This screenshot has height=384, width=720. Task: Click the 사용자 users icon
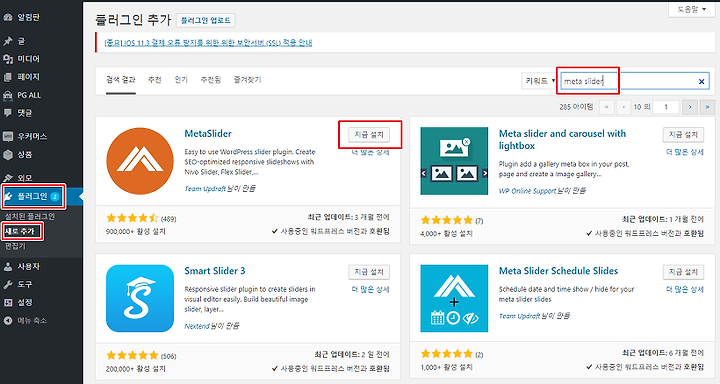(x=8, y=266)
